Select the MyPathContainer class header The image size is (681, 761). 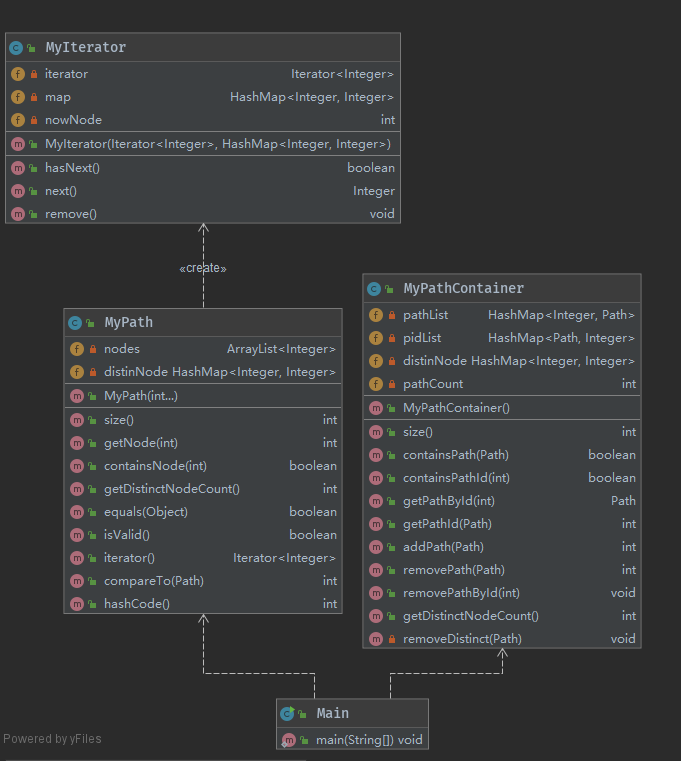tap(502, 289)
